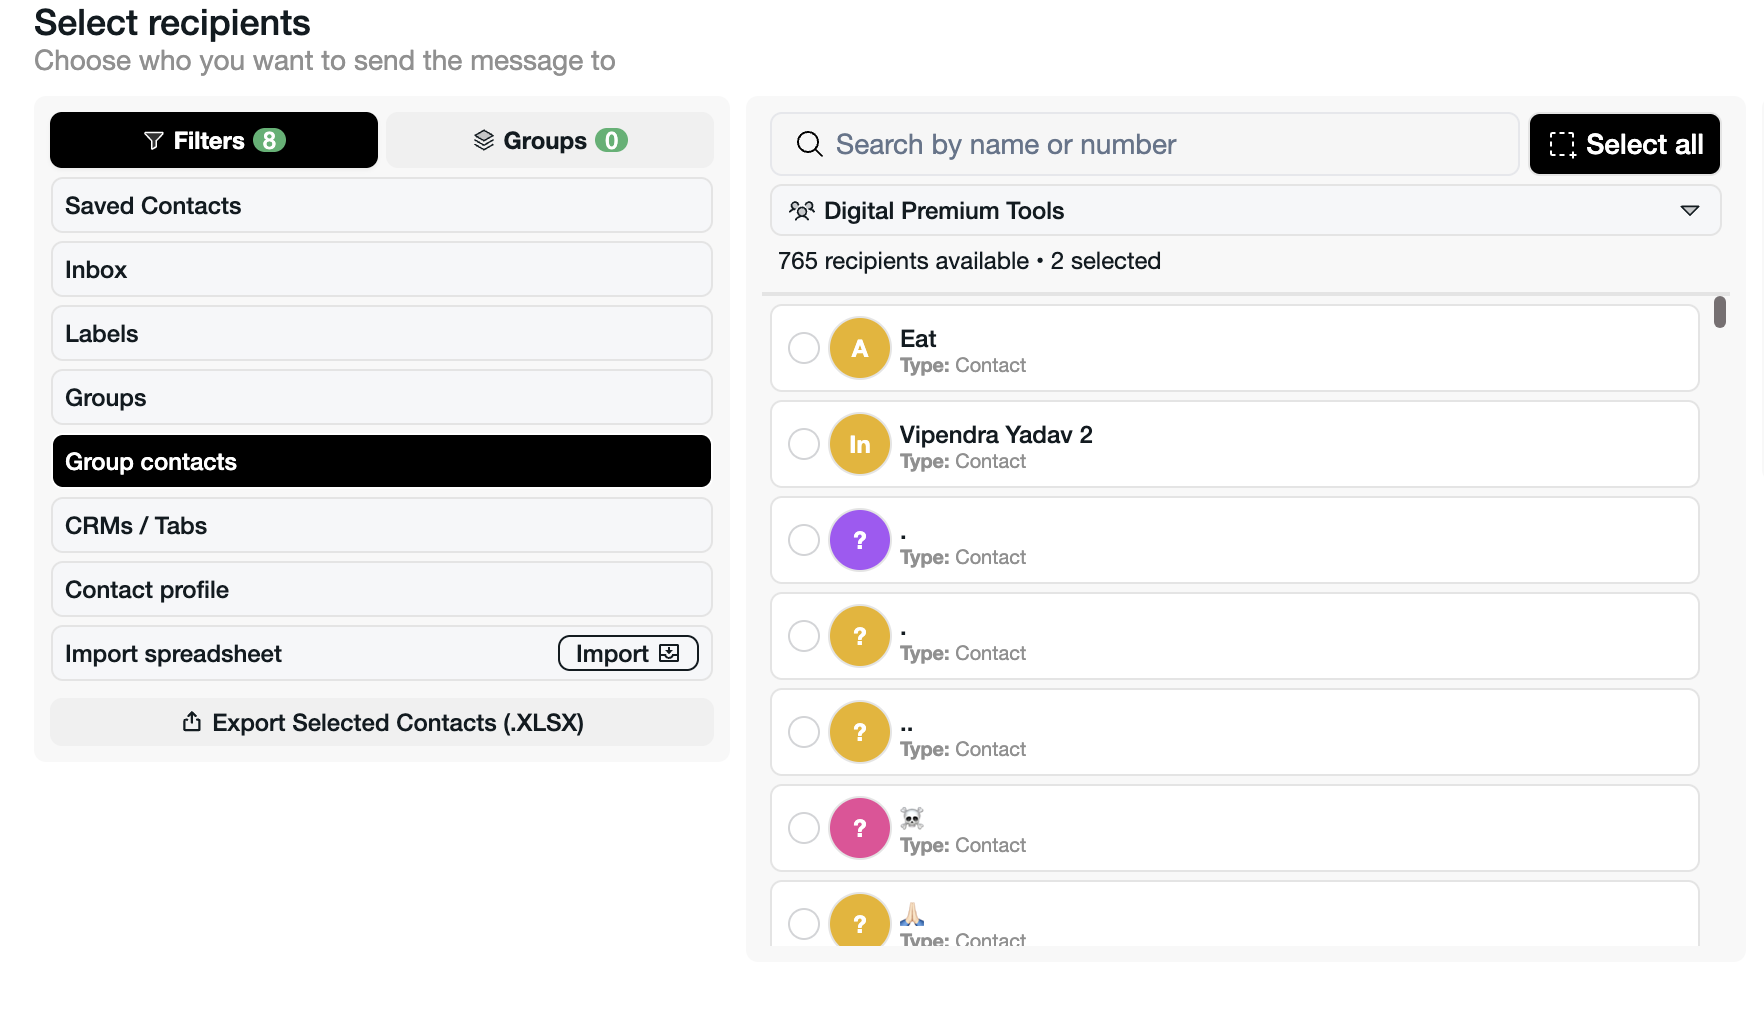This screenshot has height=1016, width=1764.
Task: Click the purple question mark avatar
Action: pos(859,540)
